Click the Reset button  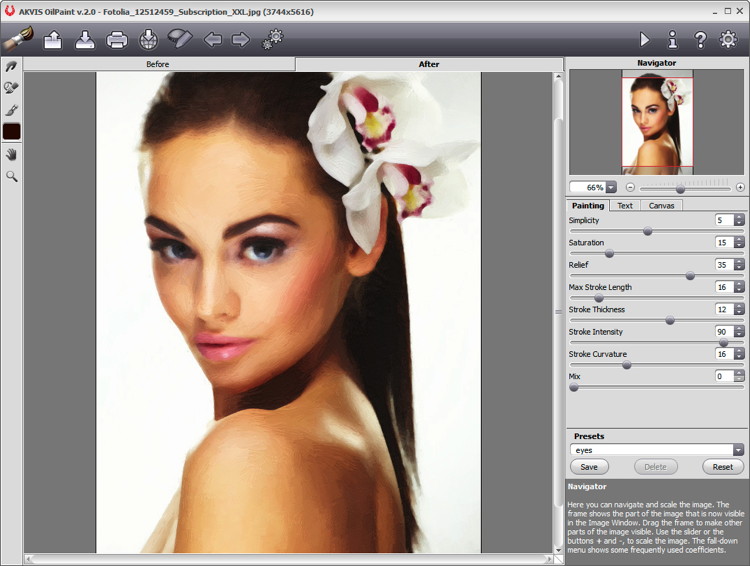coord(722,467)
